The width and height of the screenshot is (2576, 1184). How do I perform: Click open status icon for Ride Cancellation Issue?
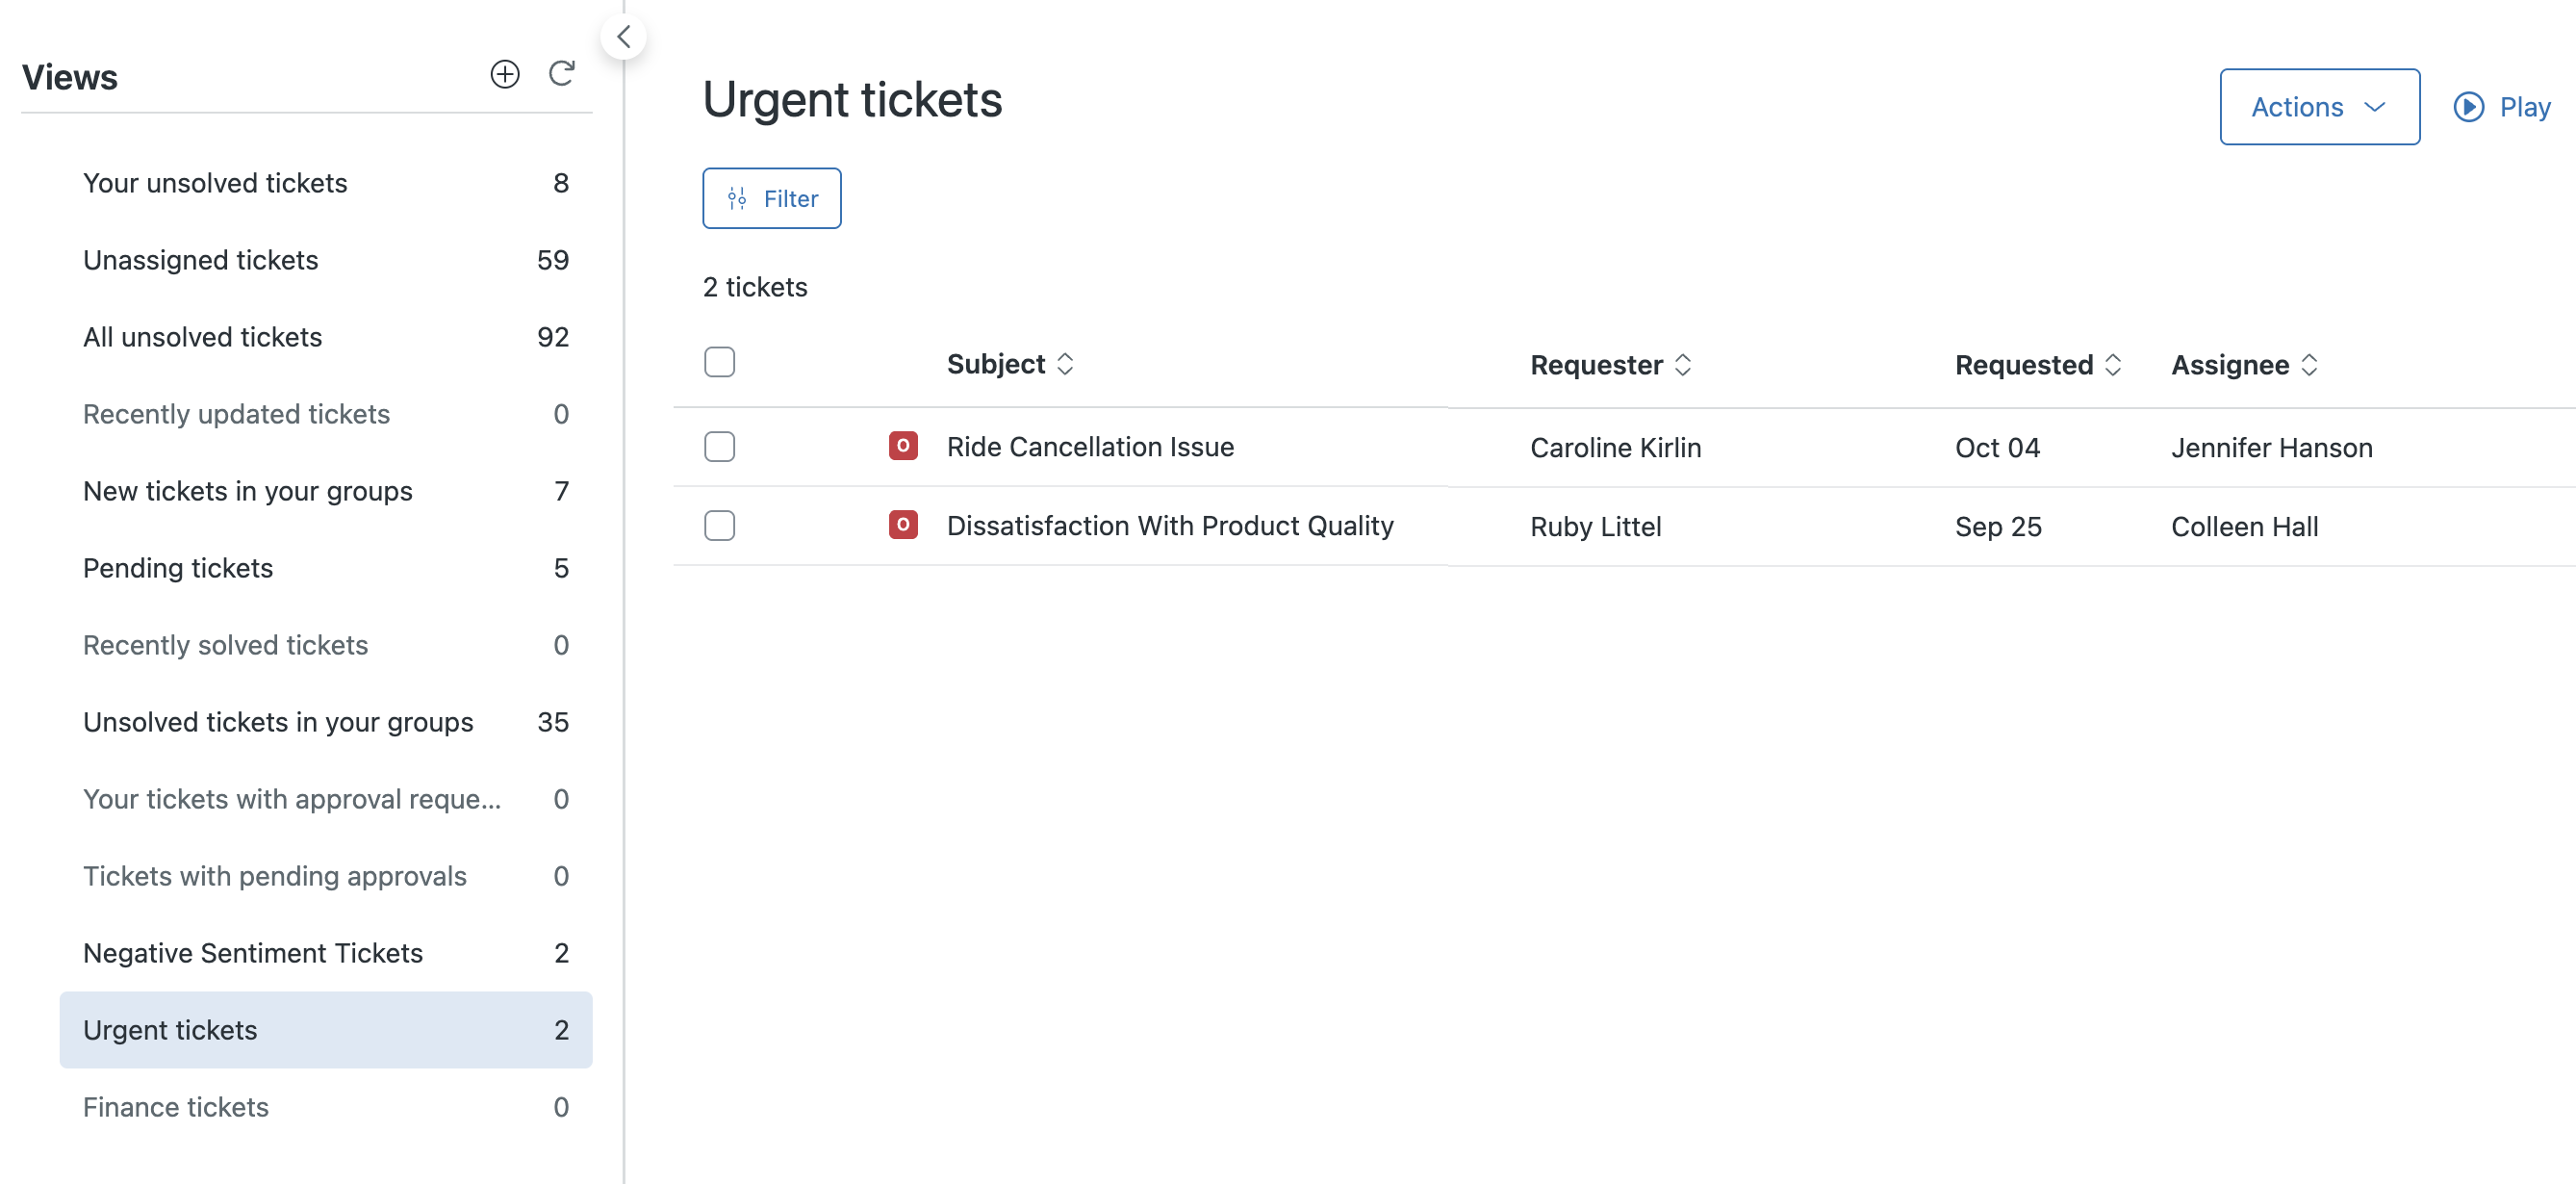click(902, 446)
